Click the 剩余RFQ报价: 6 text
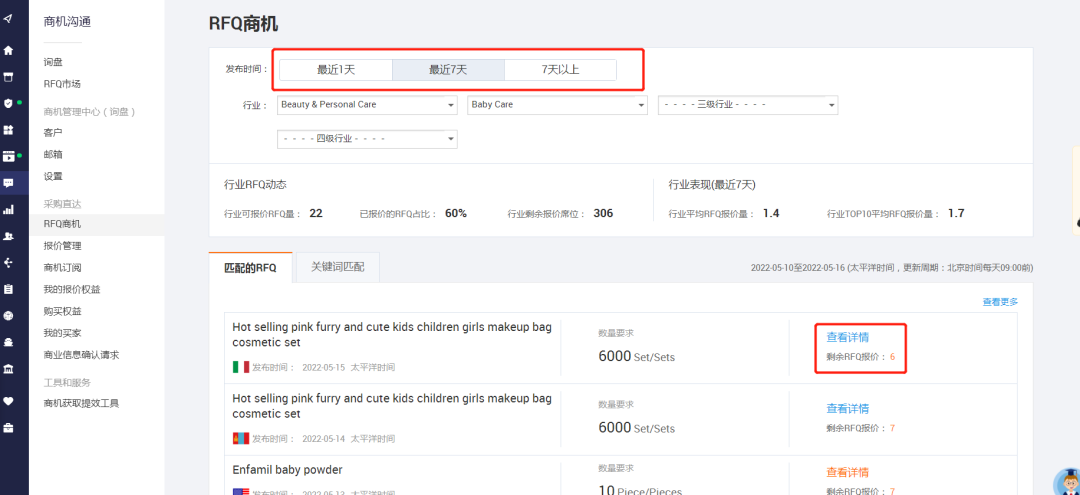Image resolution: width=1080 pixels, height=495 pixels. tap(861, 357)
